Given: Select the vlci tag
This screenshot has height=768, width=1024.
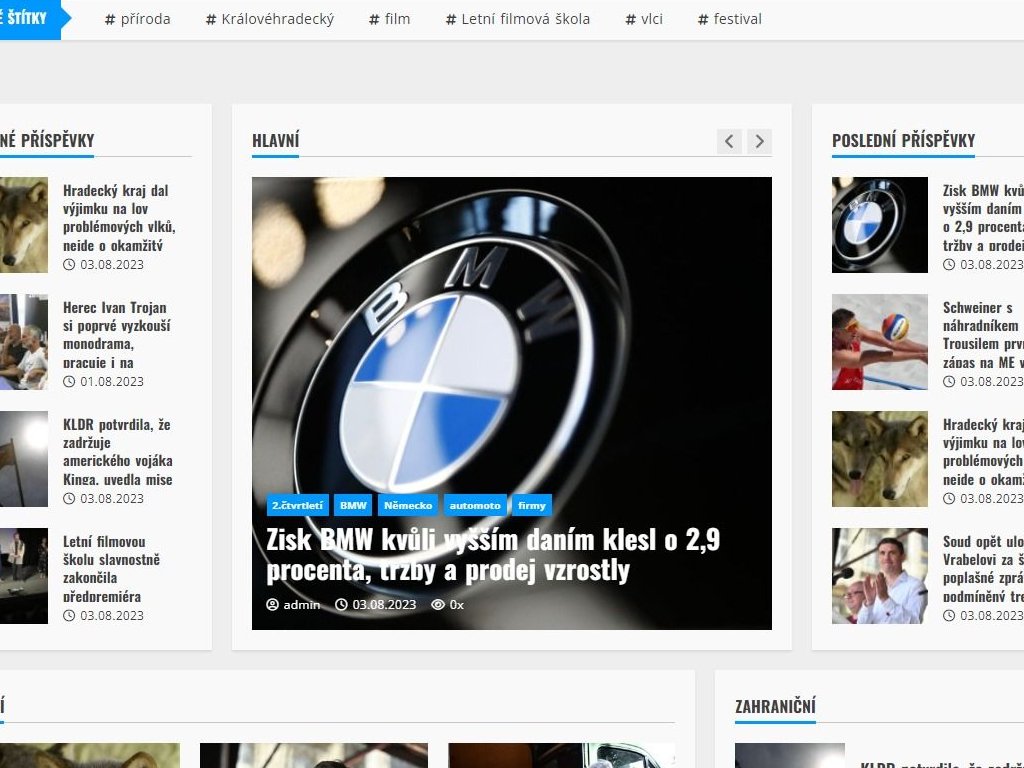Looking at the screenshot, I should pos(644,19).
